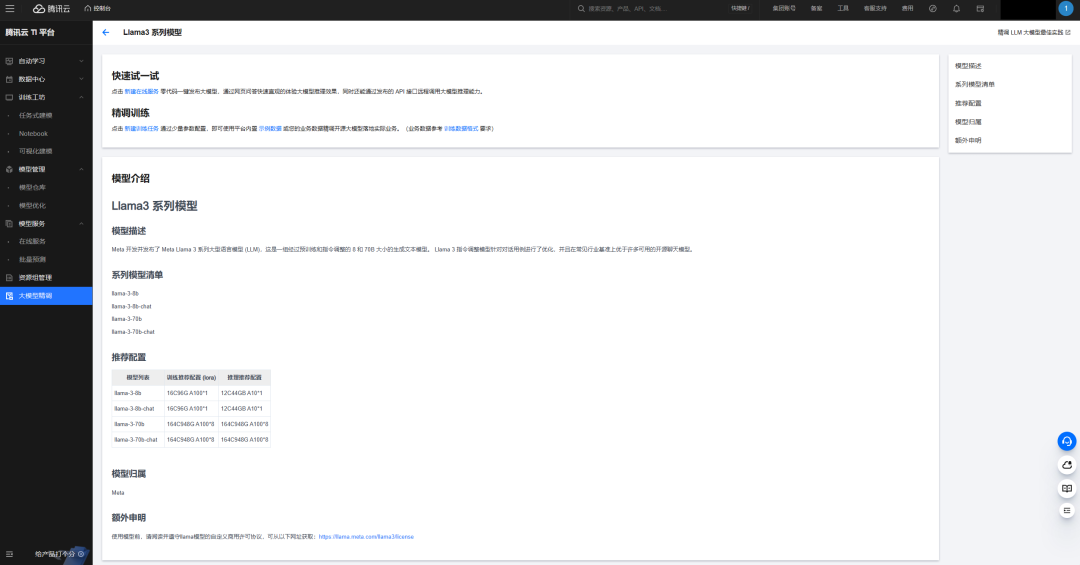Open the 备案 menu

816,8
